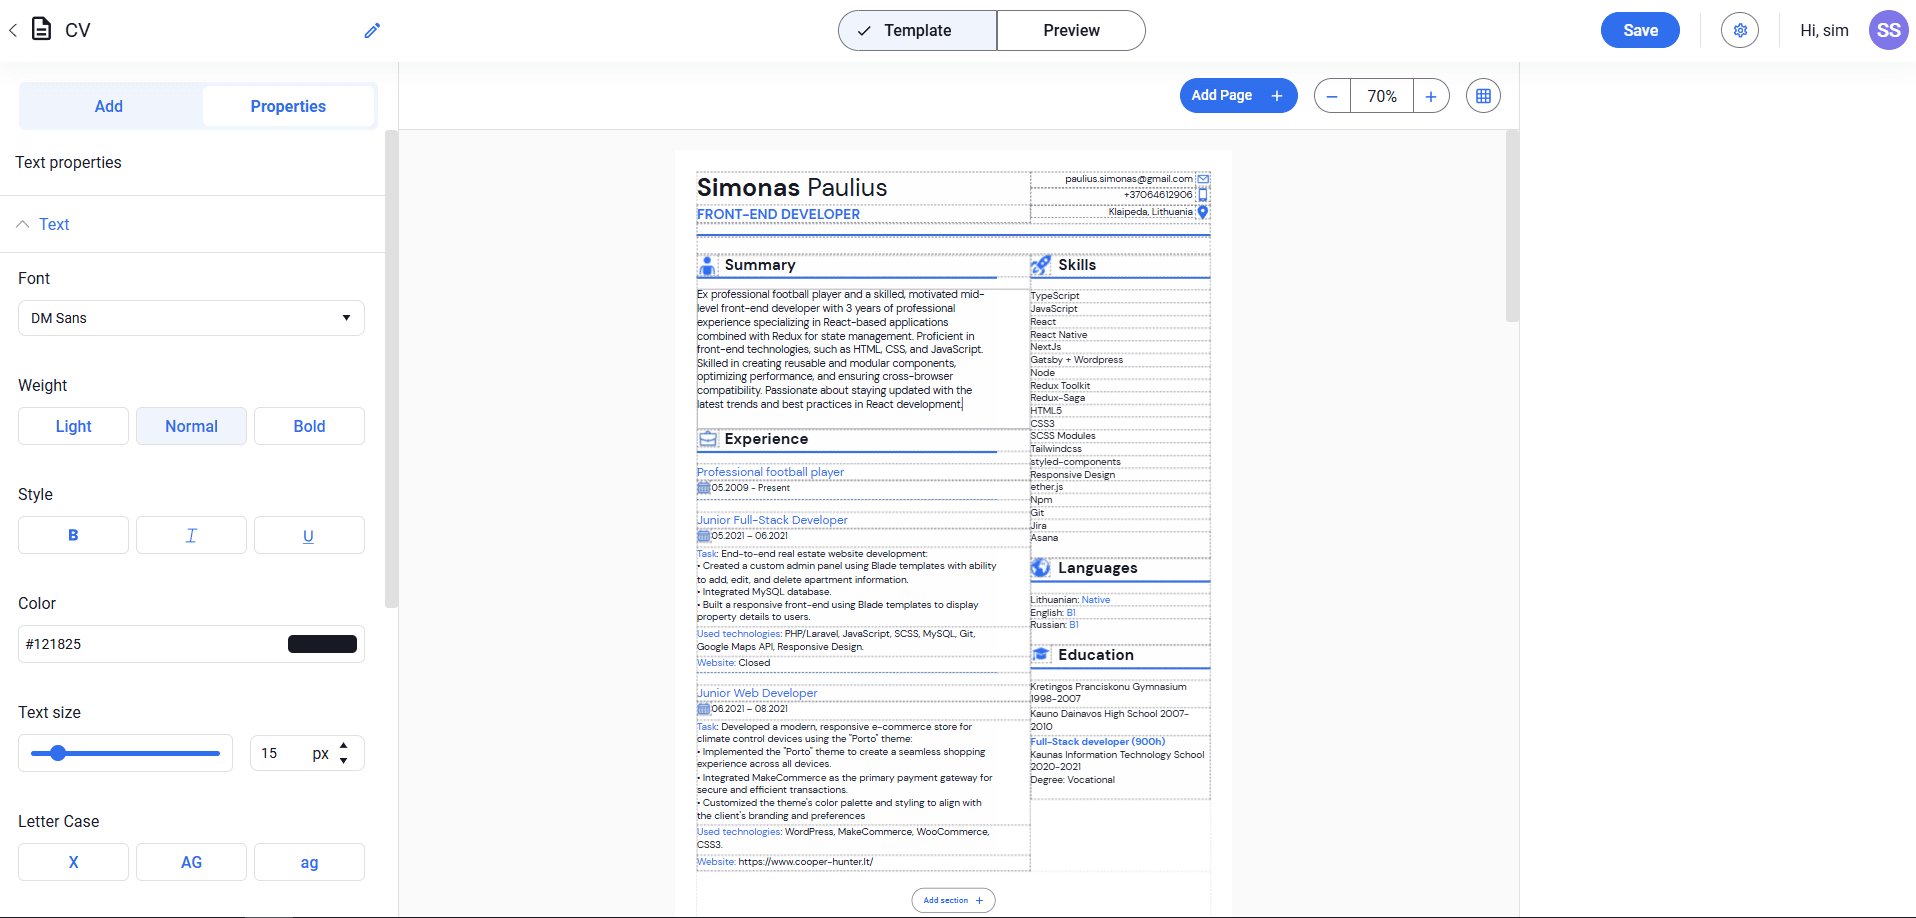Zoom in with the plus button
The image size is (1916, 918).
[x=1431, y=96]
